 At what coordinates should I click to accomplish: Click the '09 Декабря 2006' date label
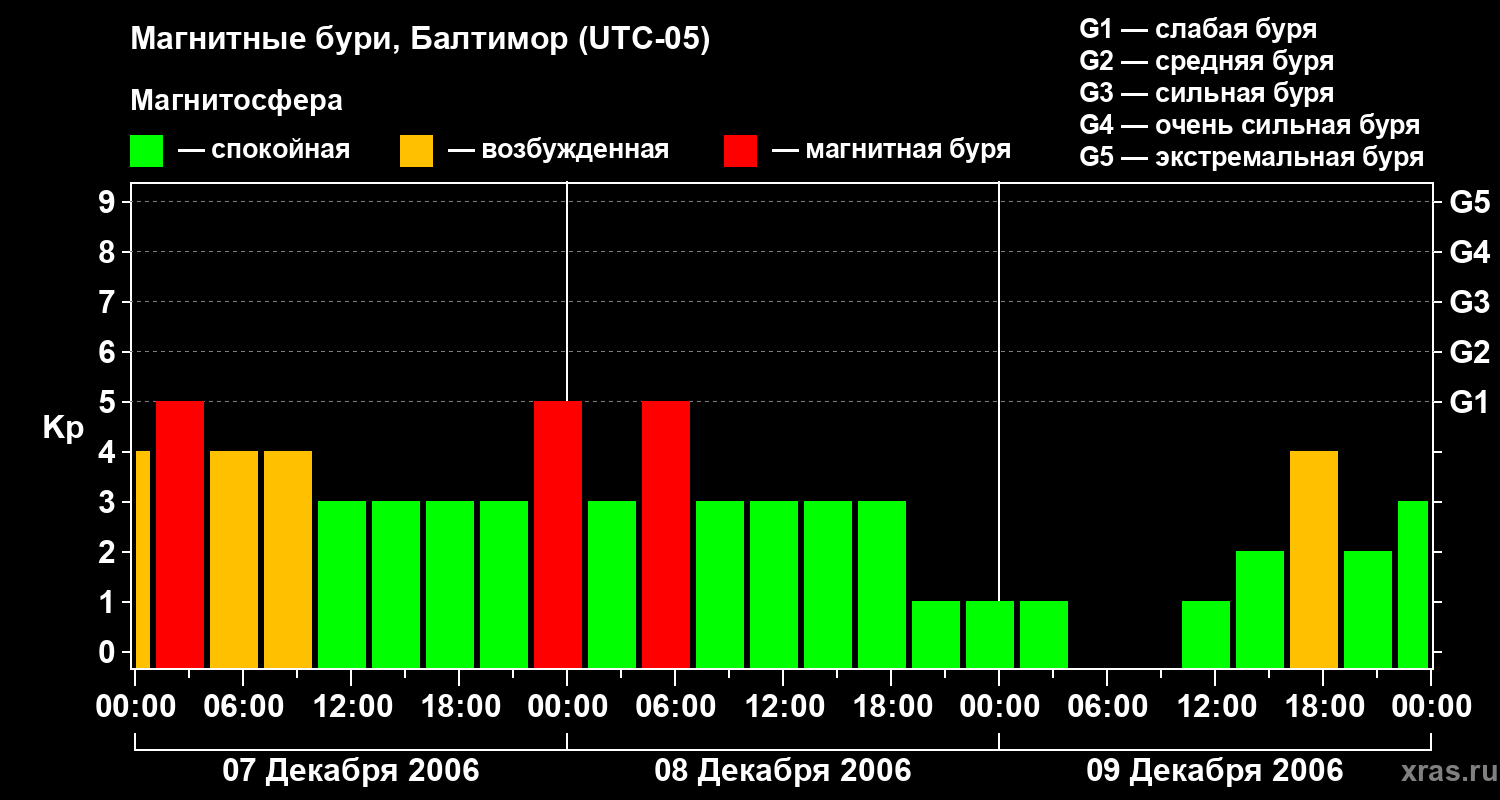[1215, 771]
